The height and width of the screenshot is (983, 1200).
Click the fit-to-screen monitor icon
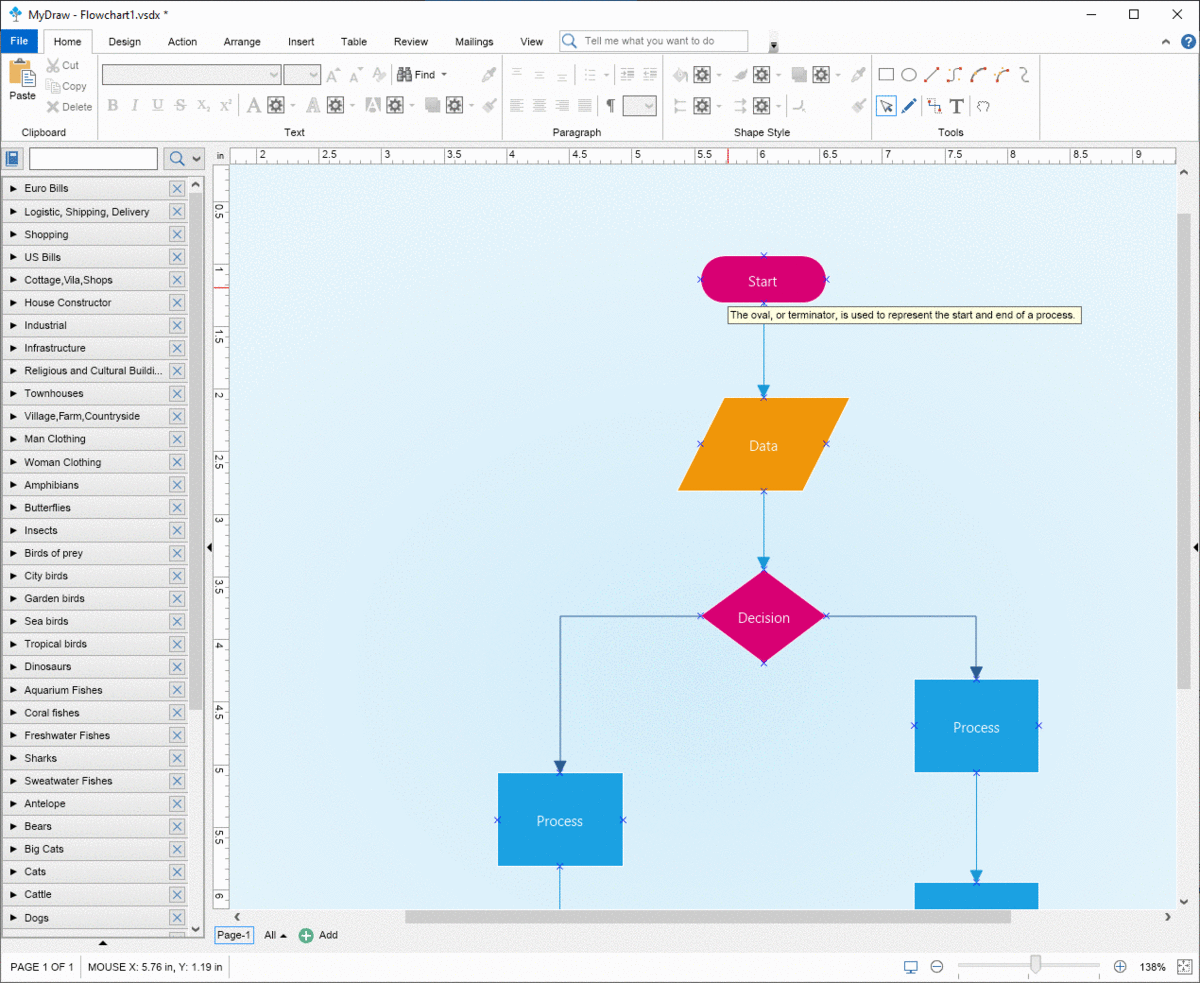click(911, 967)
